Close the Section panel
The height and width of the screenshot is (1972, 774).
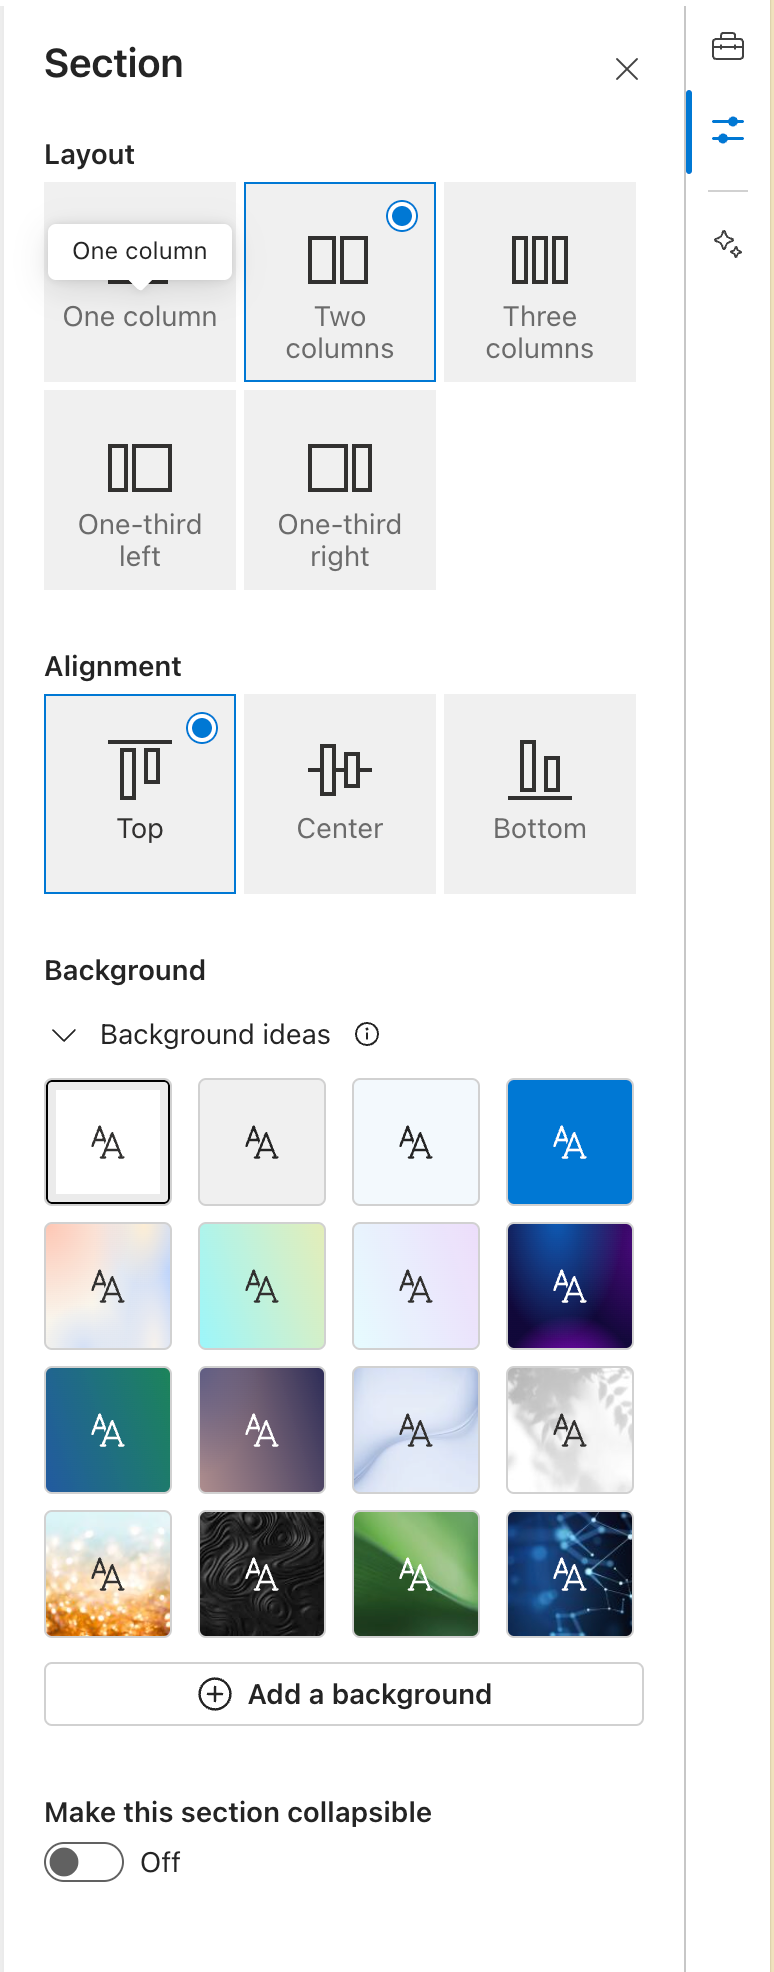point(627,69)
